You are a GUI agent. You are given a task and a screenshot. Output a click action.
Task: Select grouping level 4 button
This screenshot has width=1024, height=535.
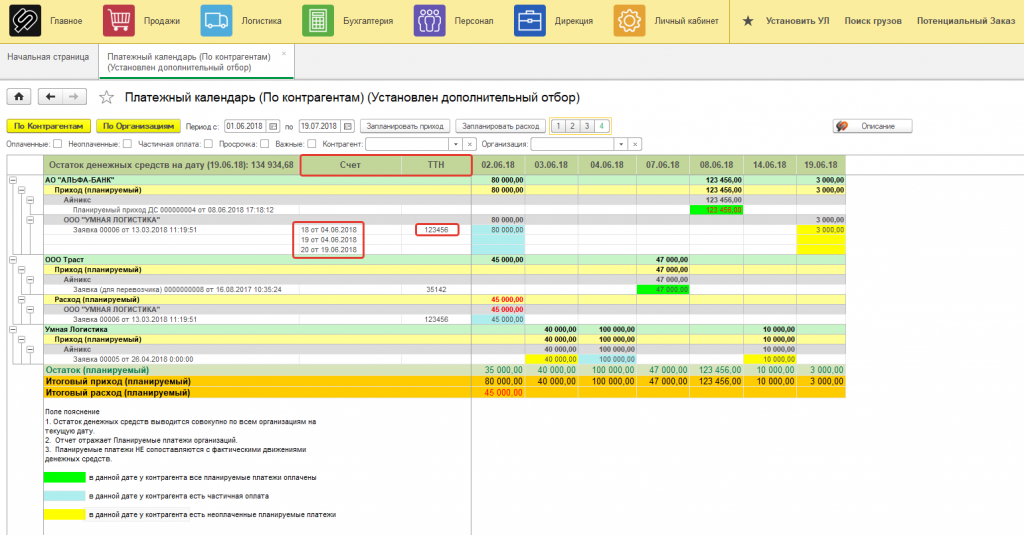(601, 126)
